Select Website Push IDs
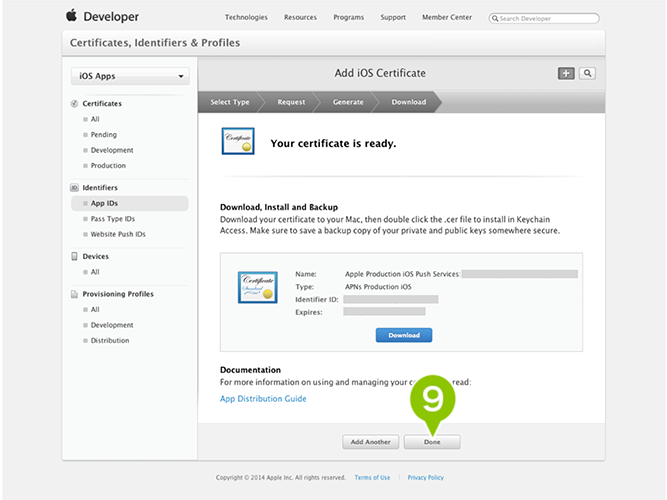 click(x=118, y=234)
